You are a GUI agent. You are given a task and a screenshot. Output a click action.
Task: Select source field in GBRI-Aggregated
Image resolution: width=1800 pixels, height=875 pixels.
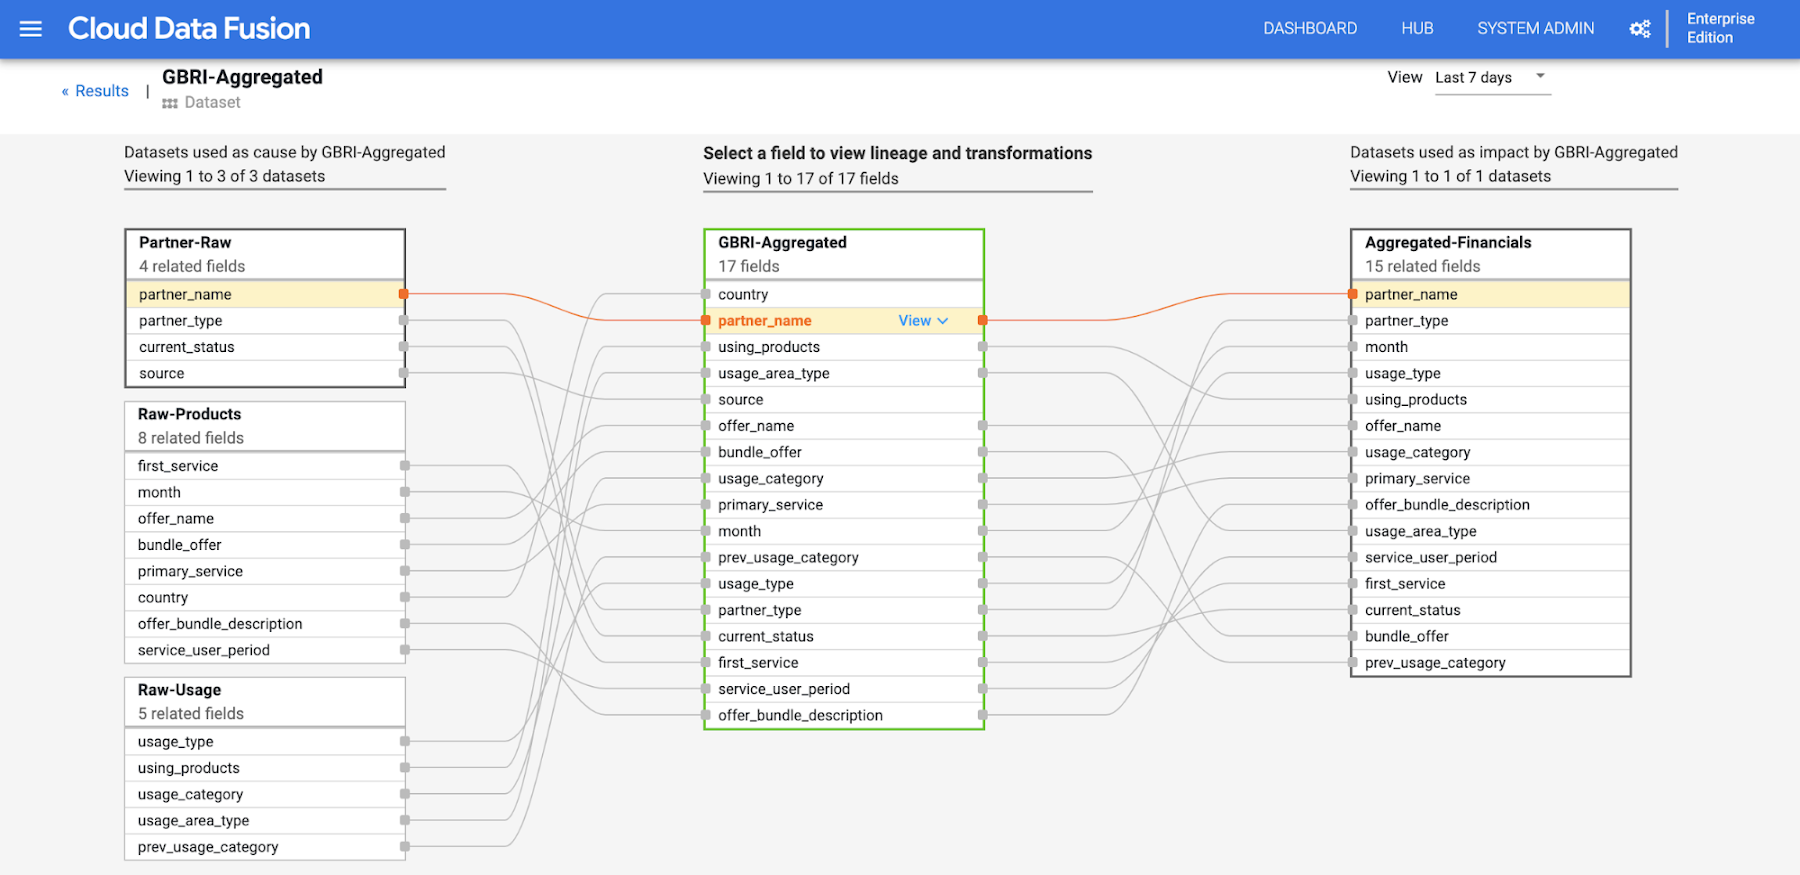tap(844, 400)
